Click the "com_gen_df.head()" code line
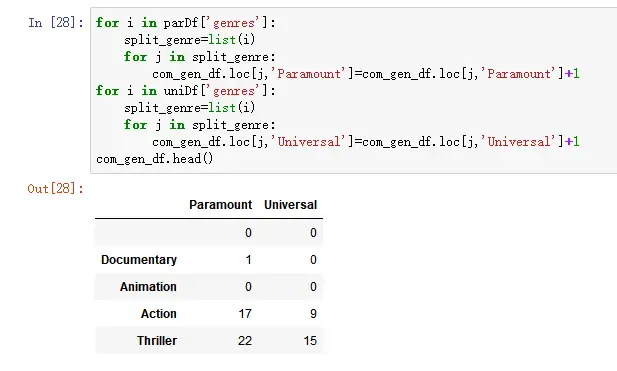Viewport: 617px width, 371px height. 155,159
